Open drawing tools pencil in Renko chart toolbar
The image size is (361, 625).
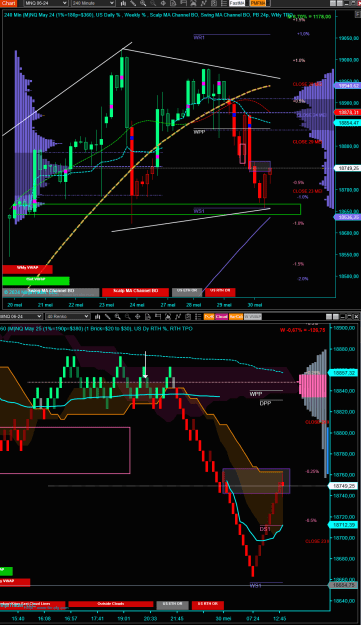[108, 316]
